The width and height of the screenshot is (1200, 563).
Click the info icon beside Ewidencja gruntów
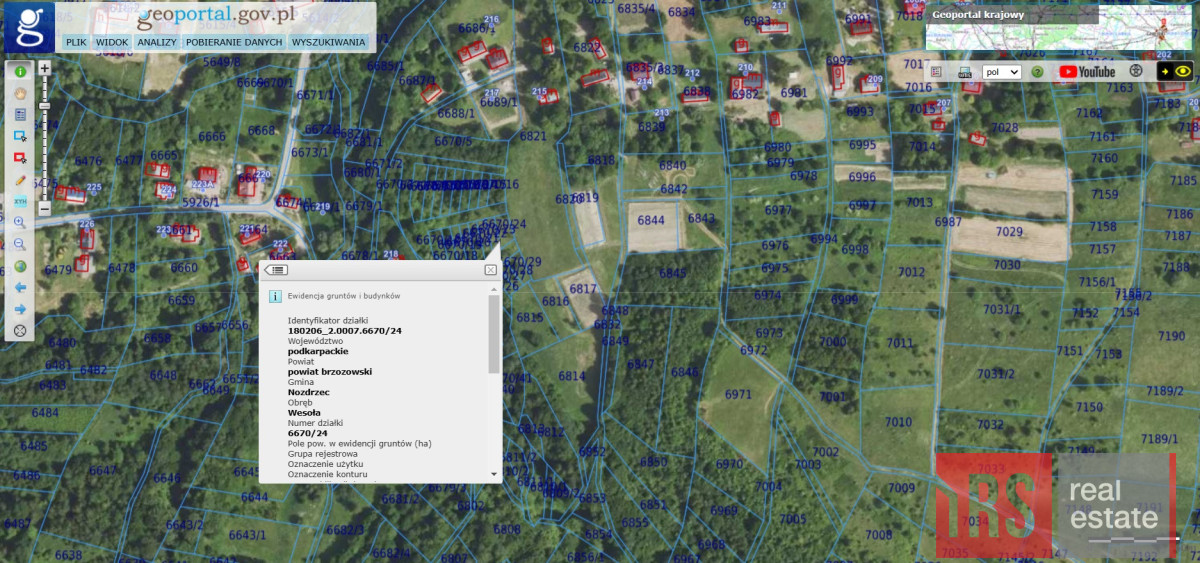point(275,296)
